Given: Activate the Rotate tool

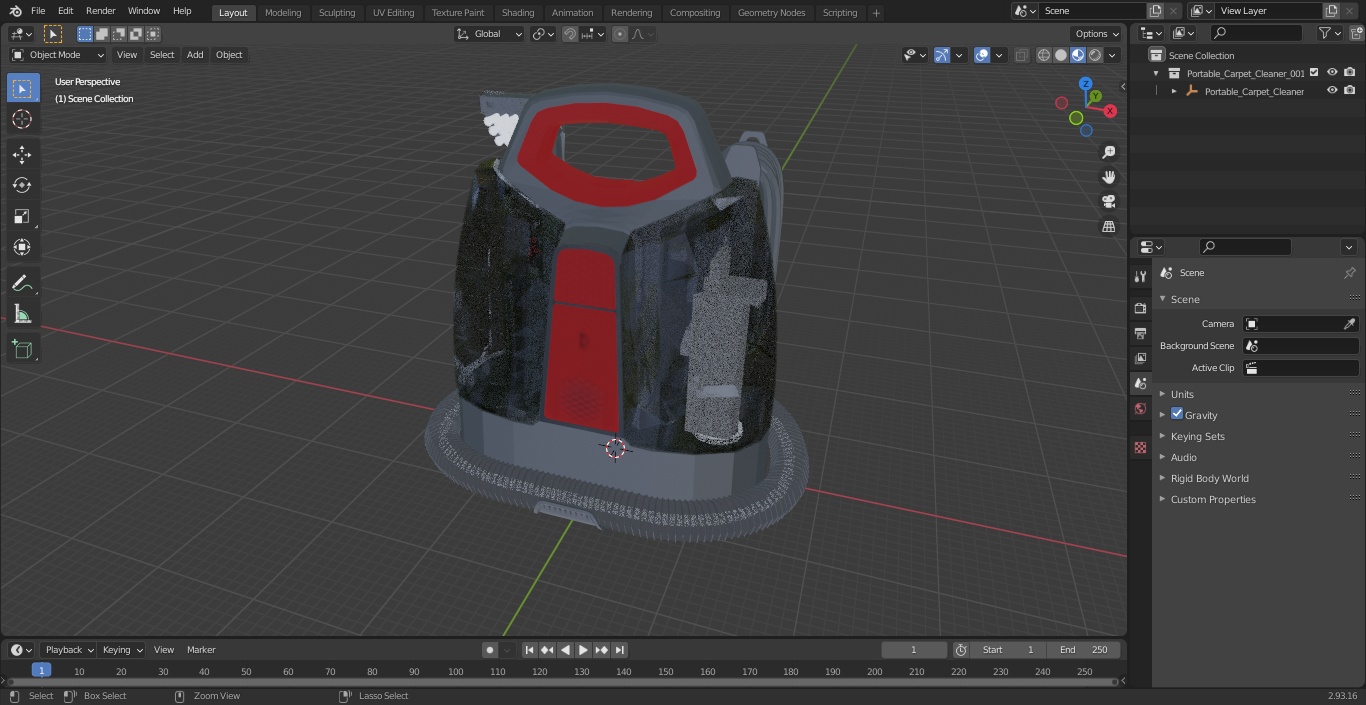Looking at the screenshot, I should click(22, 185).
